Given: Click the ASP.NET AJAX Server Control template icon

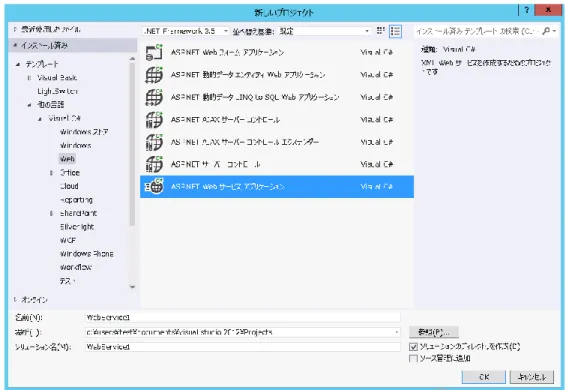Looking at the screenshot, I should coord(154,120).
